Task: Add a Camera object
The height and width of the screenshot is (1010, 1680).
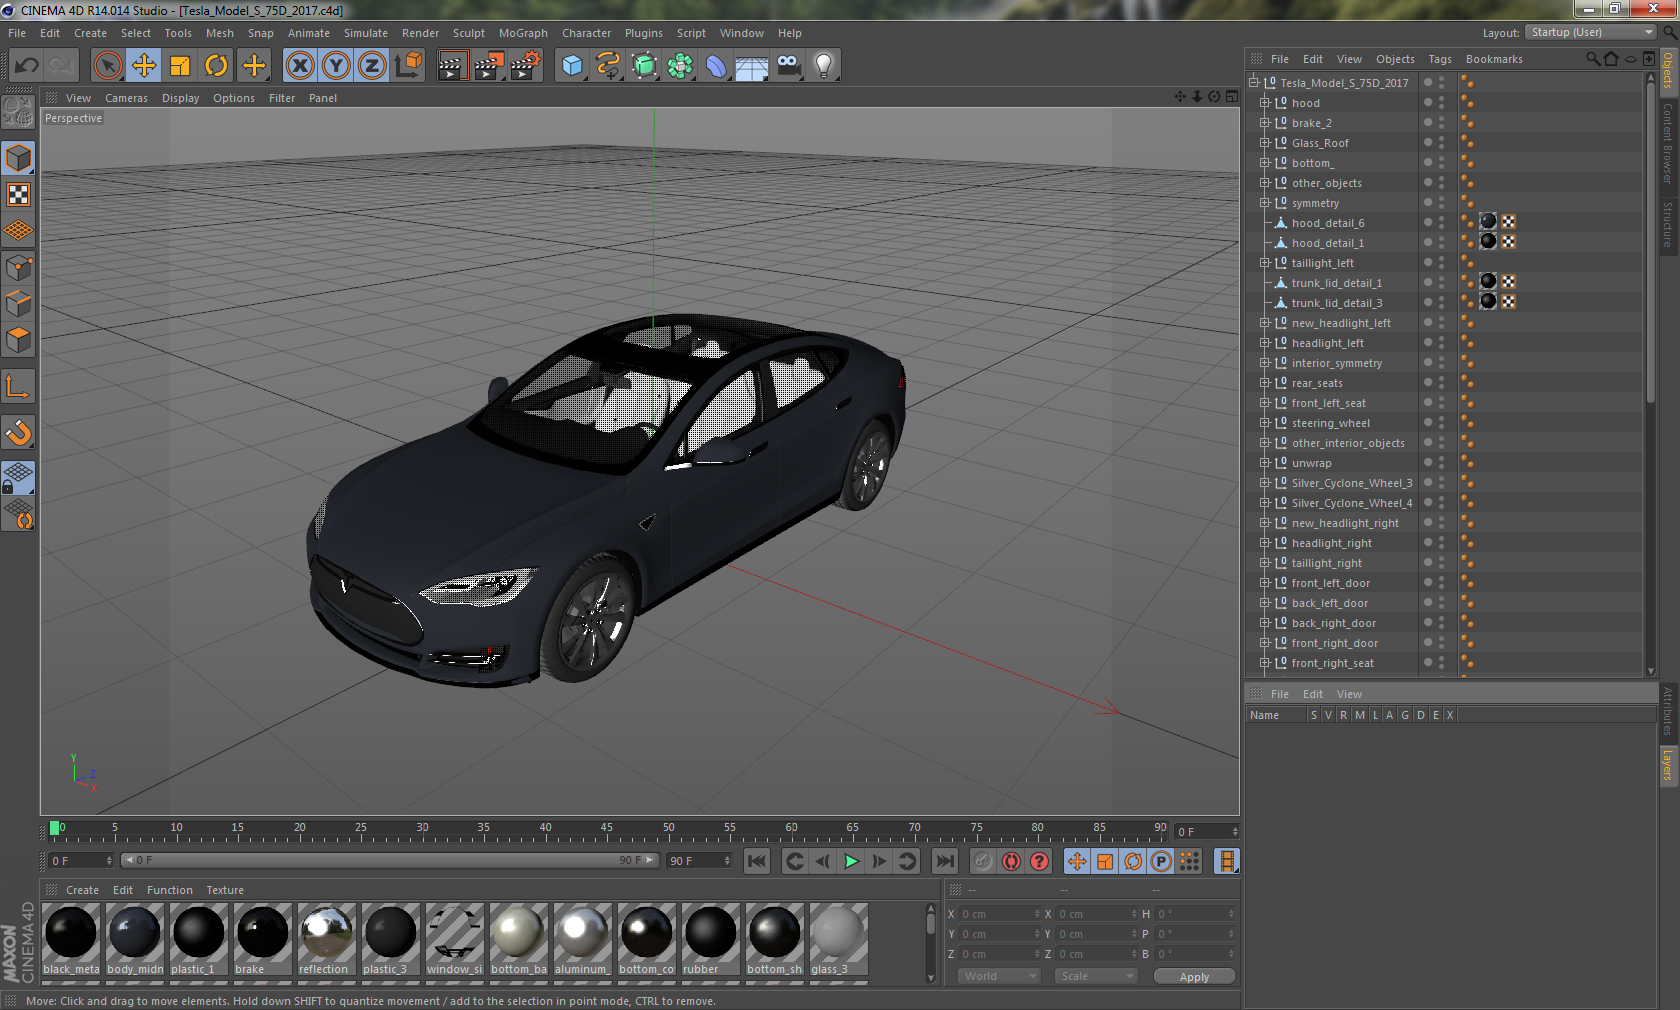Action: click(x=788, y=66)
